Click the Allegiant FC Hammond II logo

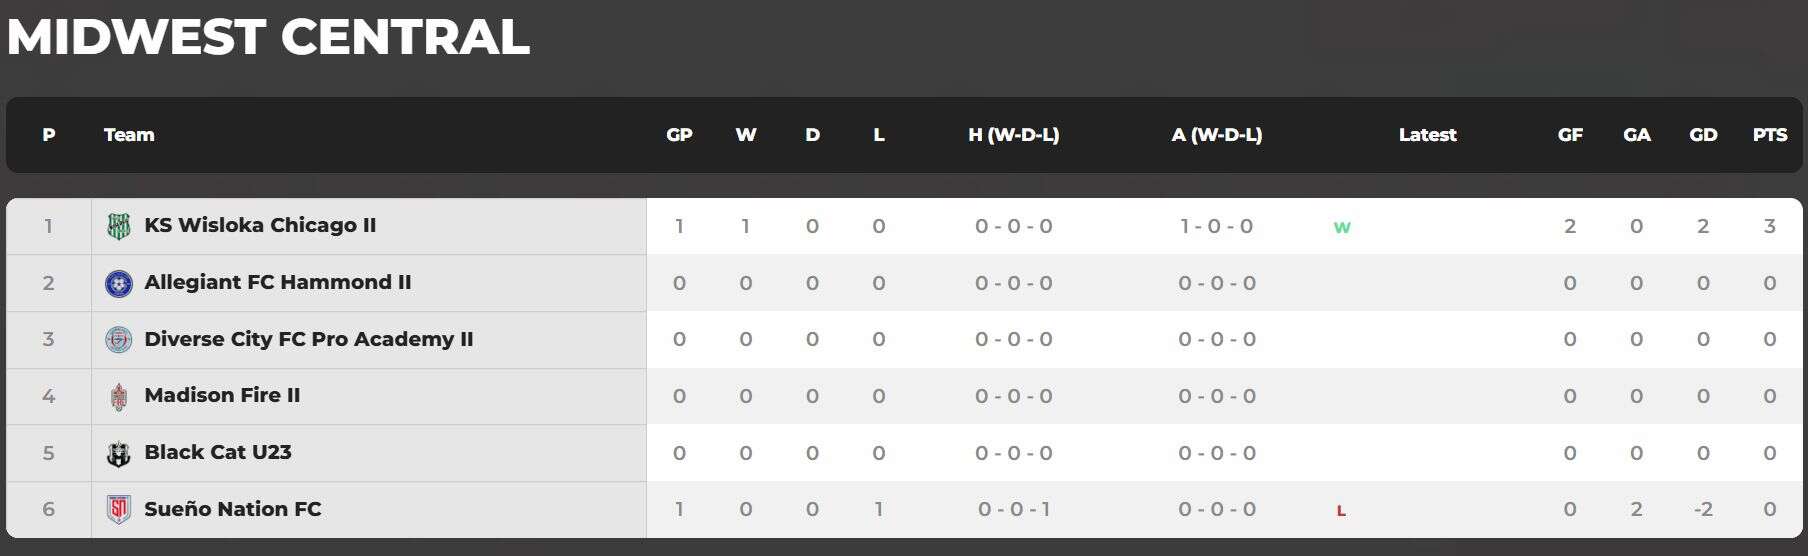click(118, 283)
